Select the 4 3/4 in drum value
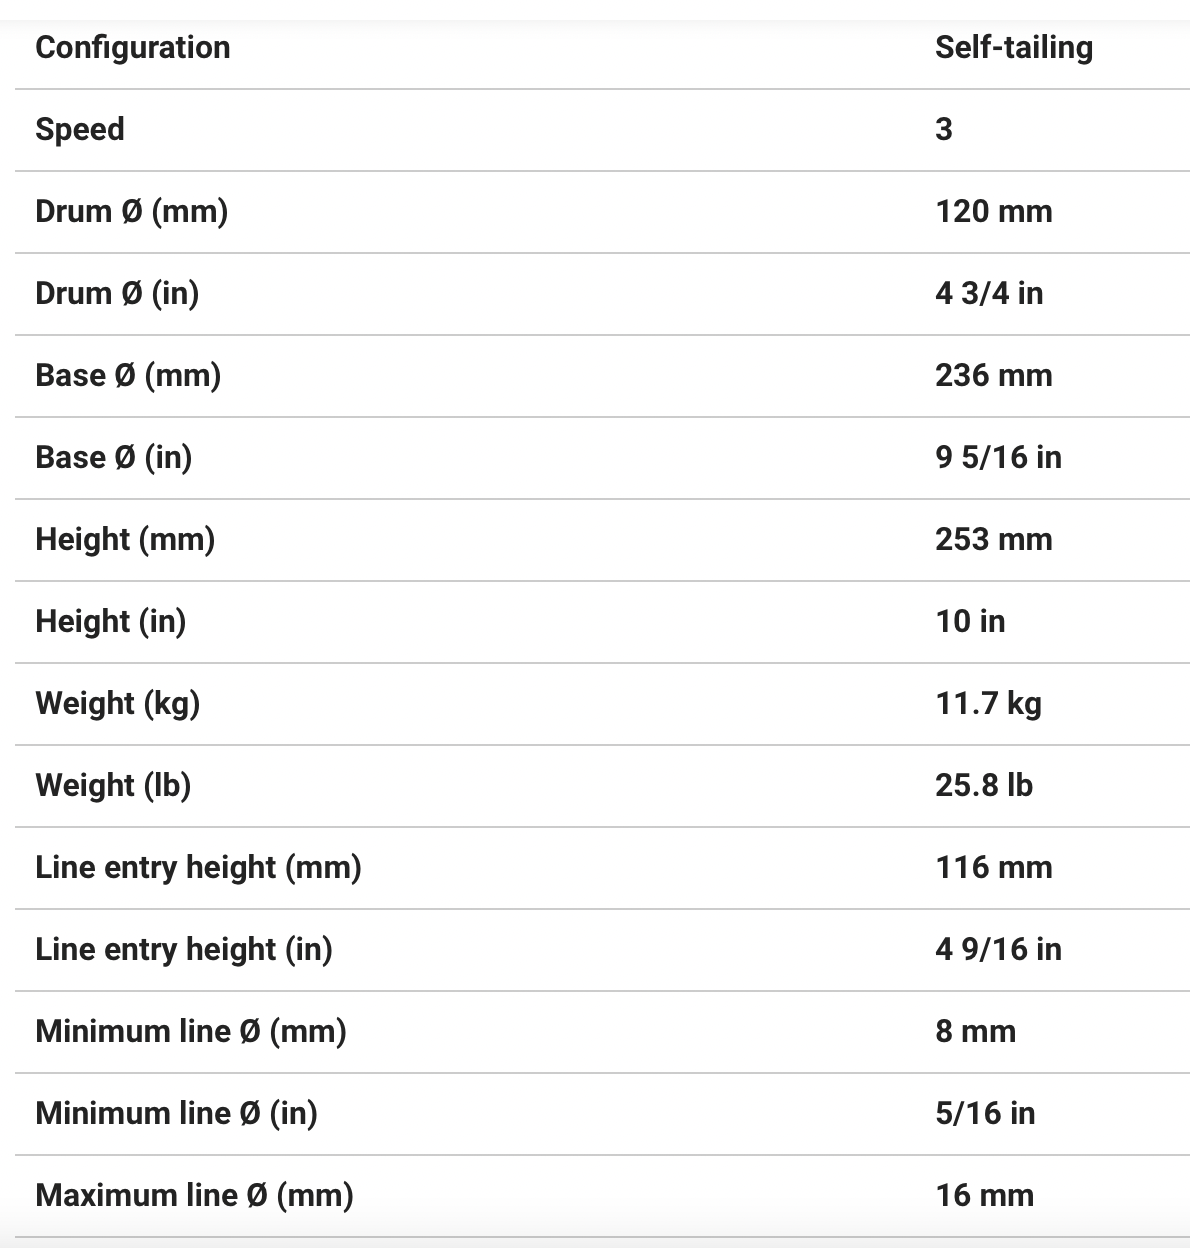 click(x=988, y=293)
